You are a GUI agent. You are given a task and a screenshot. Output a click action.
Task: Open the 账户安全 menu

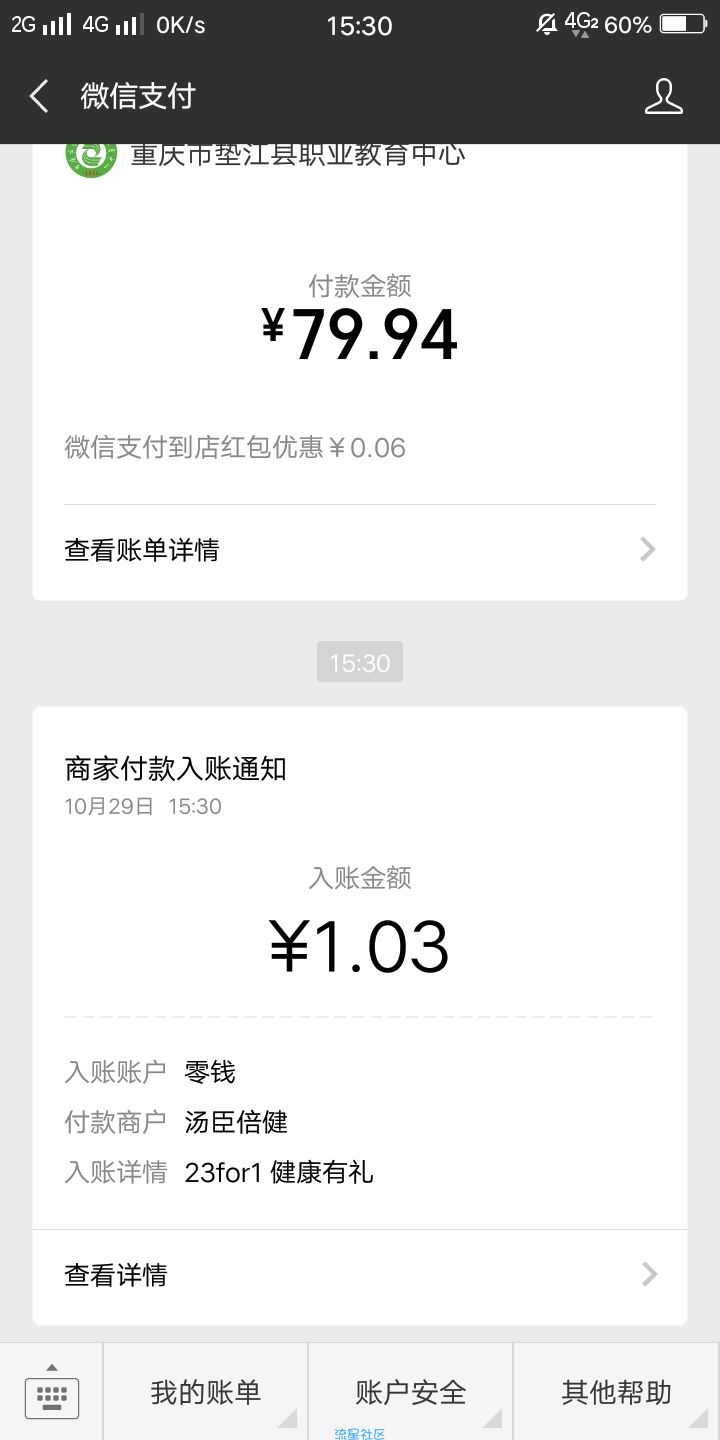411,1392
